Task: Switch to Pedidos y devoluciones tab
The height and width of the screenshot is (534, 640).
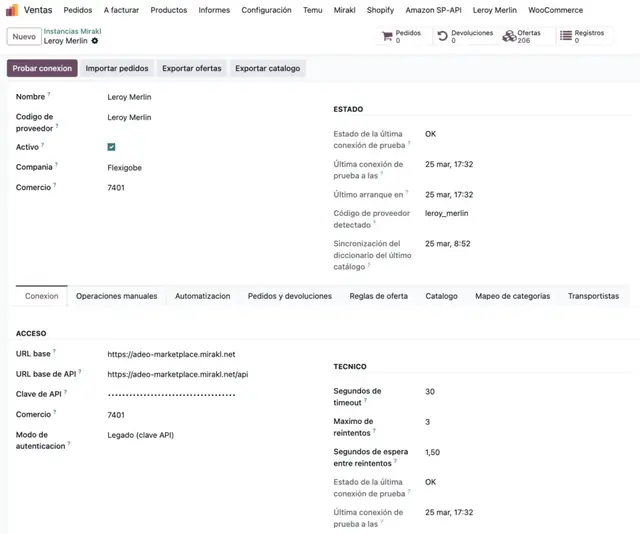Action: tap(290, 296)
